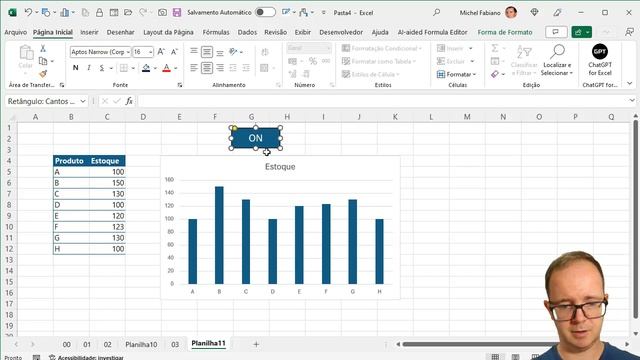Image resolution: width=640 pixels, height=360 pixels.
Task: Click Accessibility: investigate in the status bar
Action: coord(87,357)
